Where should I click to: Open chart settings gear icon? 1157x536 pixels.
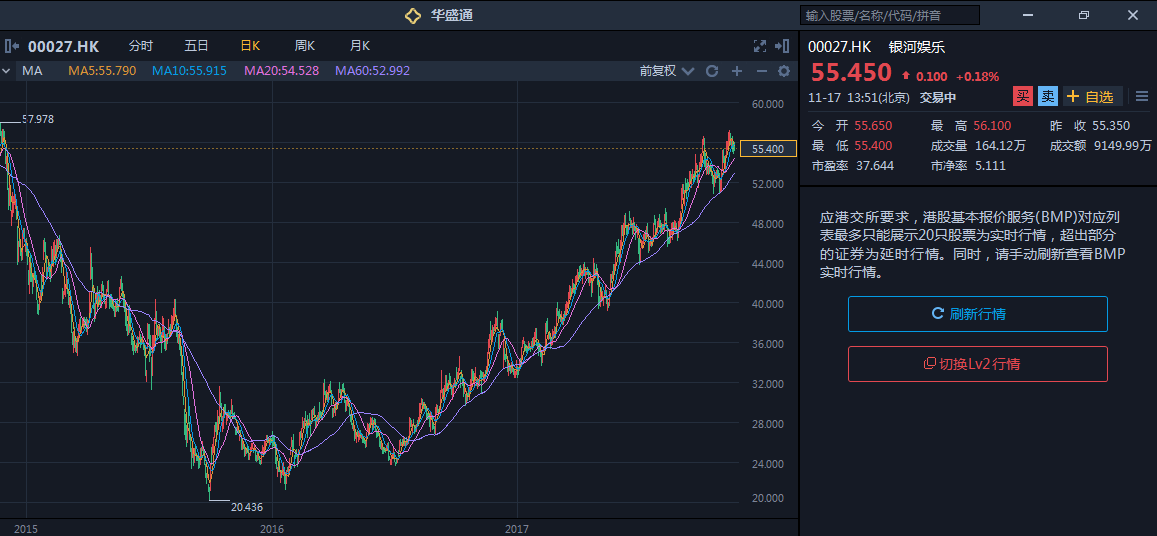[784, 71]
